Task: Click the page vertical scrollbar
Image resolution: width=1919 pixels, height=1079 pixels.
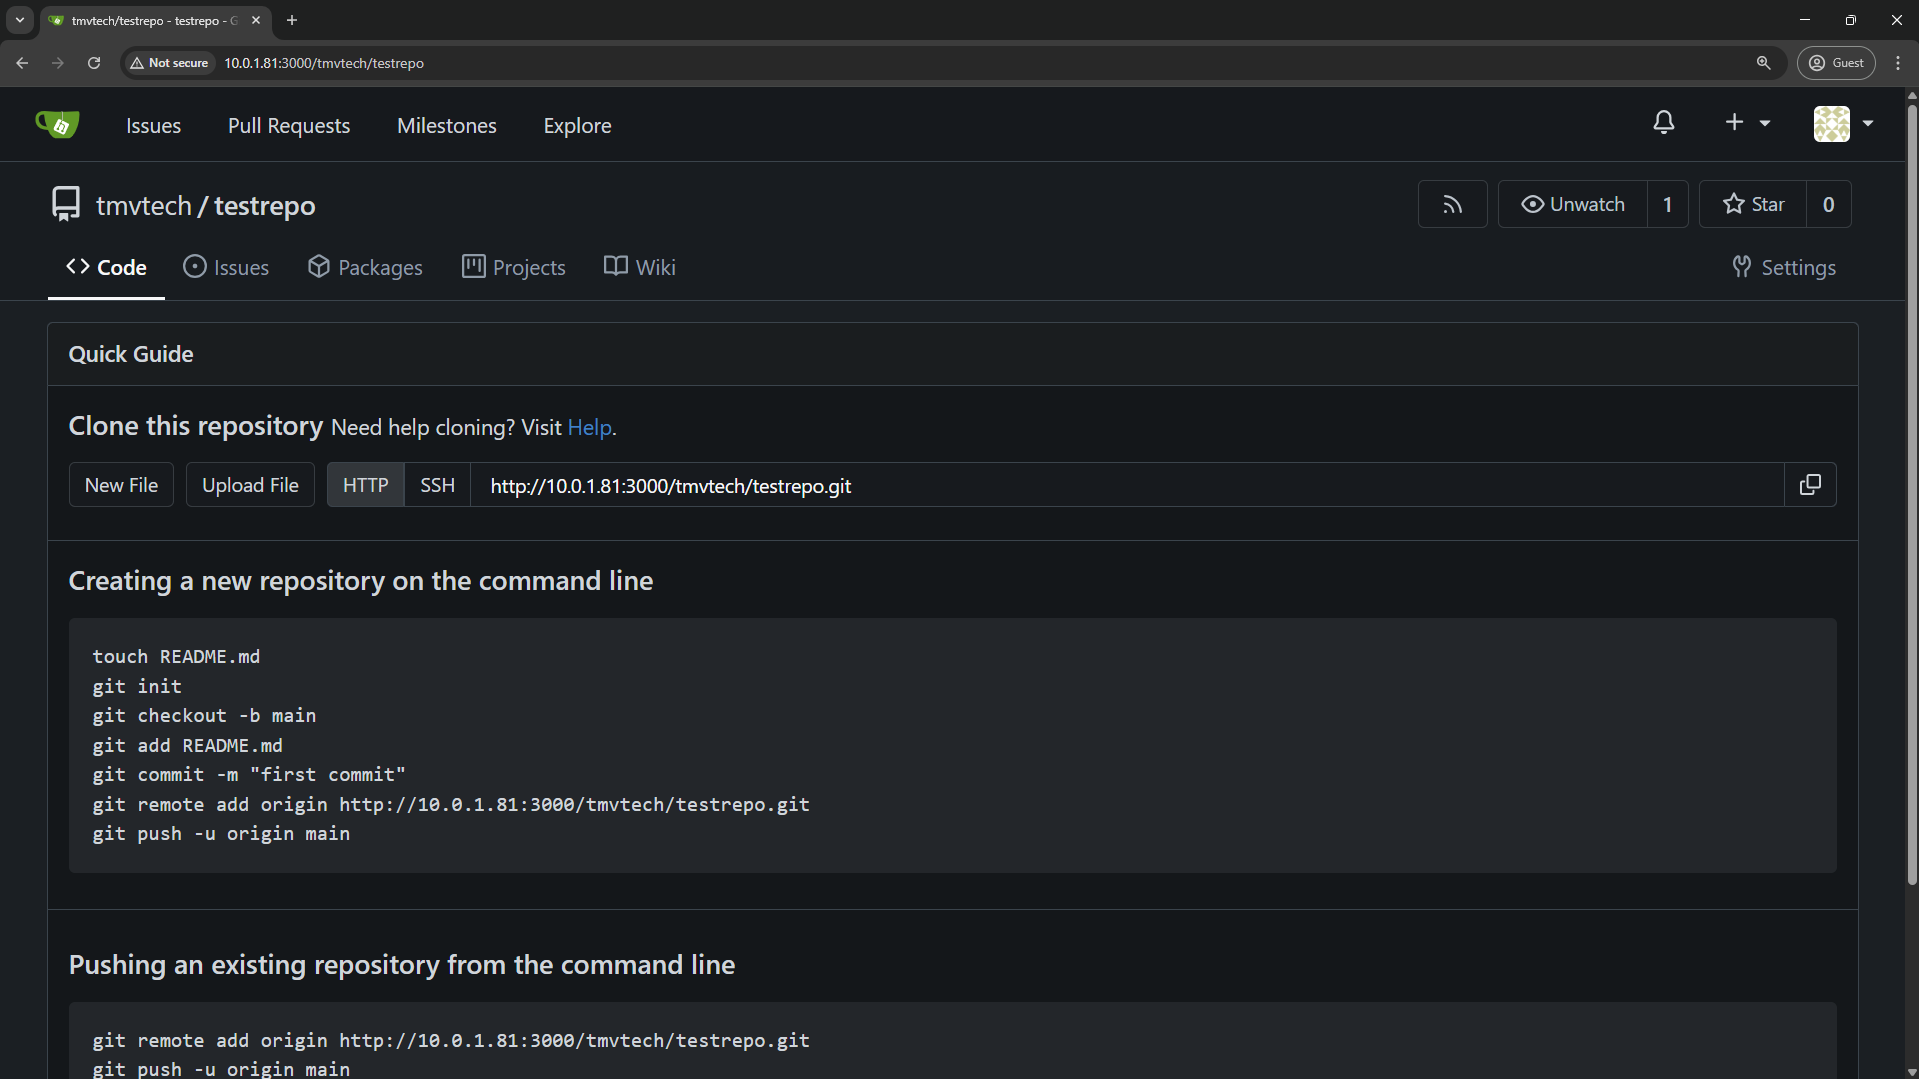Action: click(x=1911, y=490)
